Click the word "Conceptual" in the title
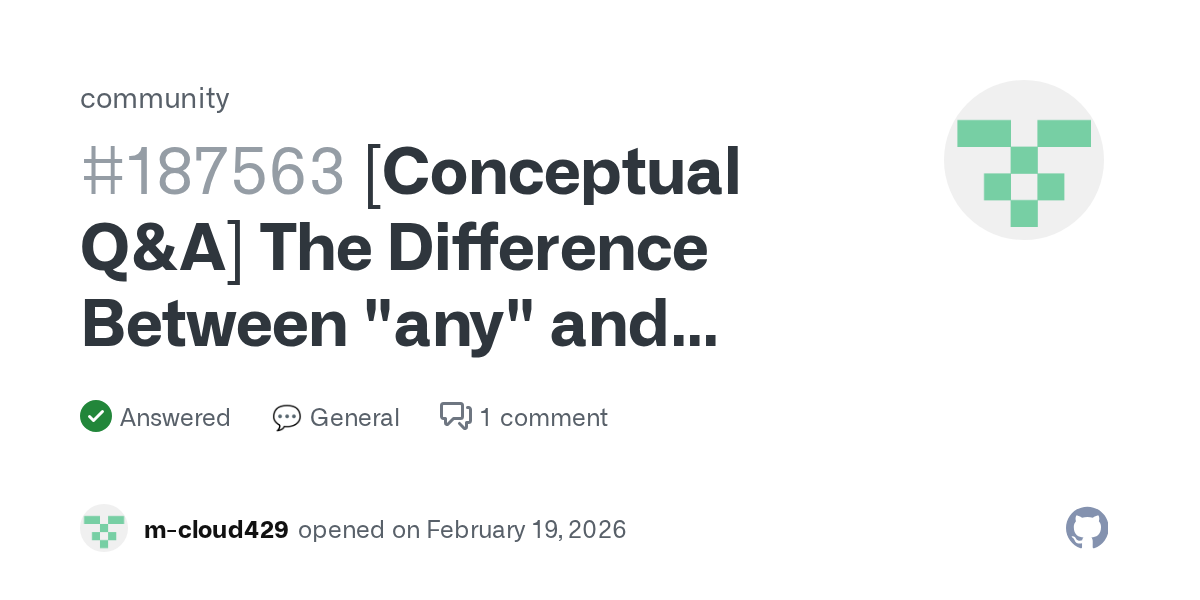This screenshot has width=1200, height=600. coord(561,171)
